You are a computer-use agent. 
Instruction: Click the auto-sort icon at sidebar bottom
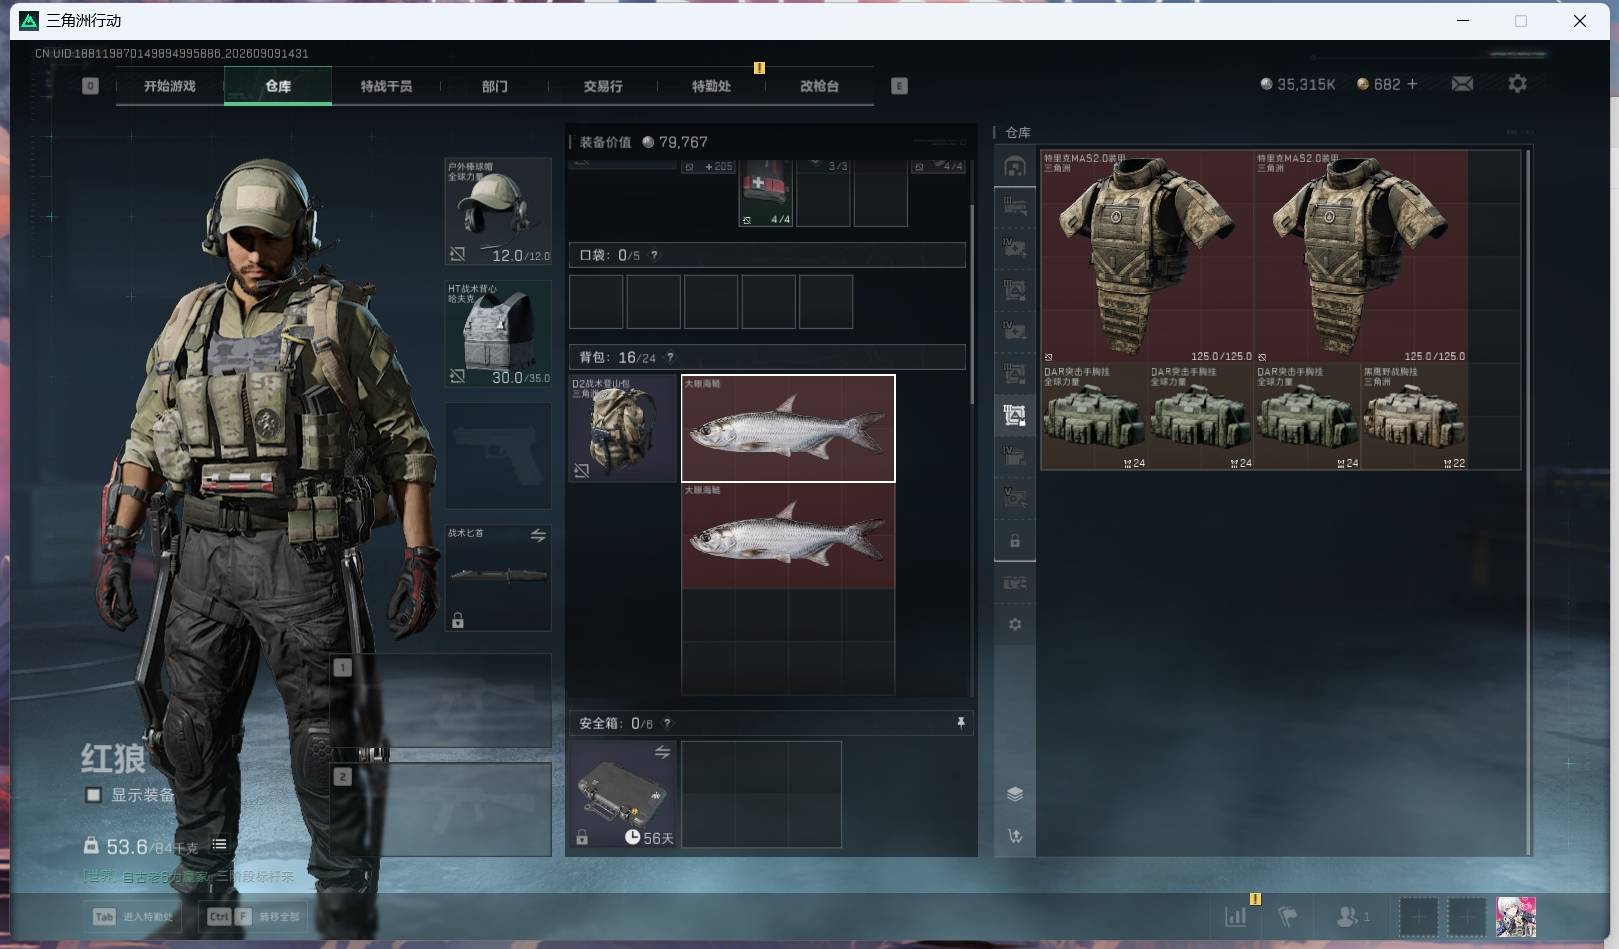click(1015, 836)
